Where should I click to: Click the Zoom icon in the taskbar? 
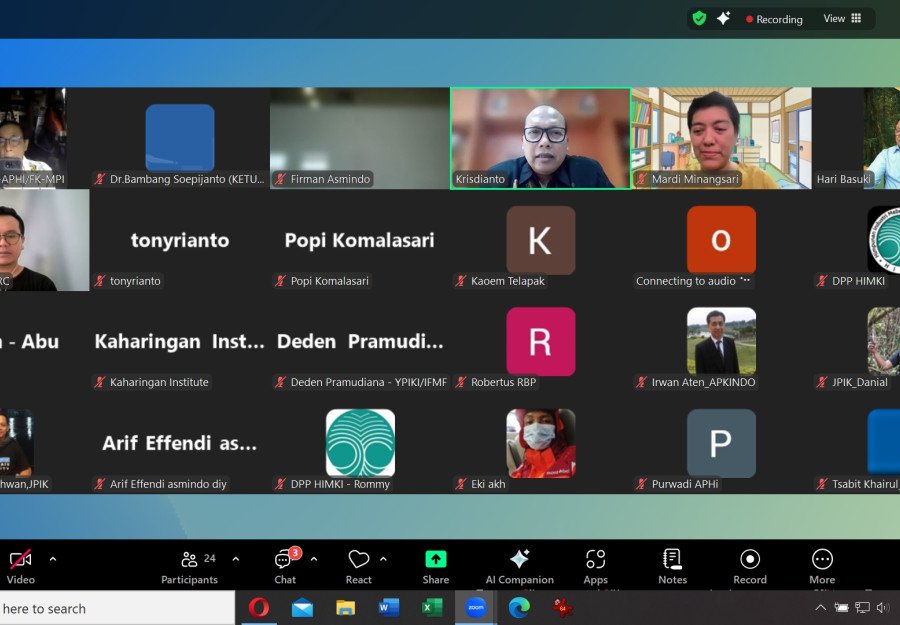(x=475, y=608)
